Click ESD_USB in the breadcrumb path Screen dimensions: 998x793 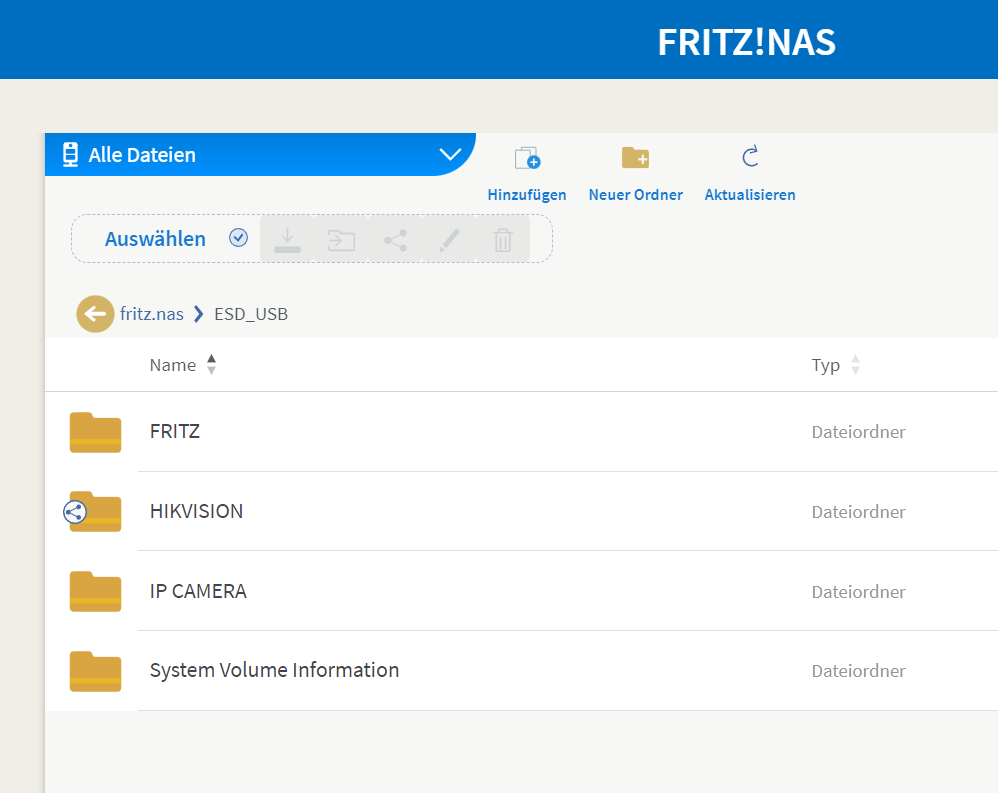251,314
